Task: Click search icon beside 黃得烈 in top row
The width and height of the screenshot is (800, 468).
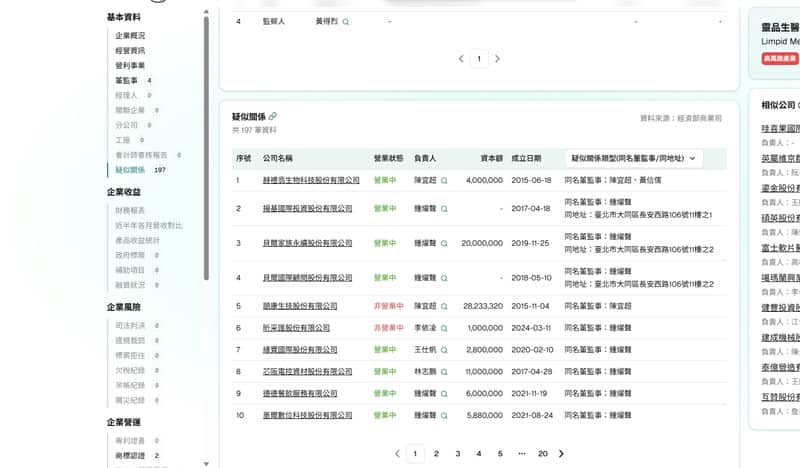Action: coord(347,21)
